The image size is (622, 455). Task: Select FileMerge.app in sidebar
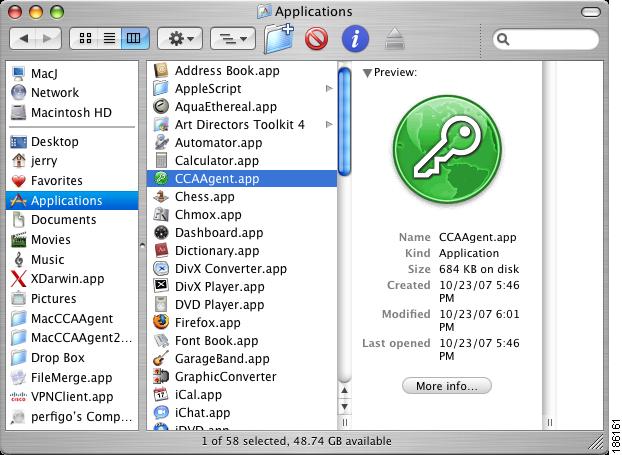coord(73,378)
